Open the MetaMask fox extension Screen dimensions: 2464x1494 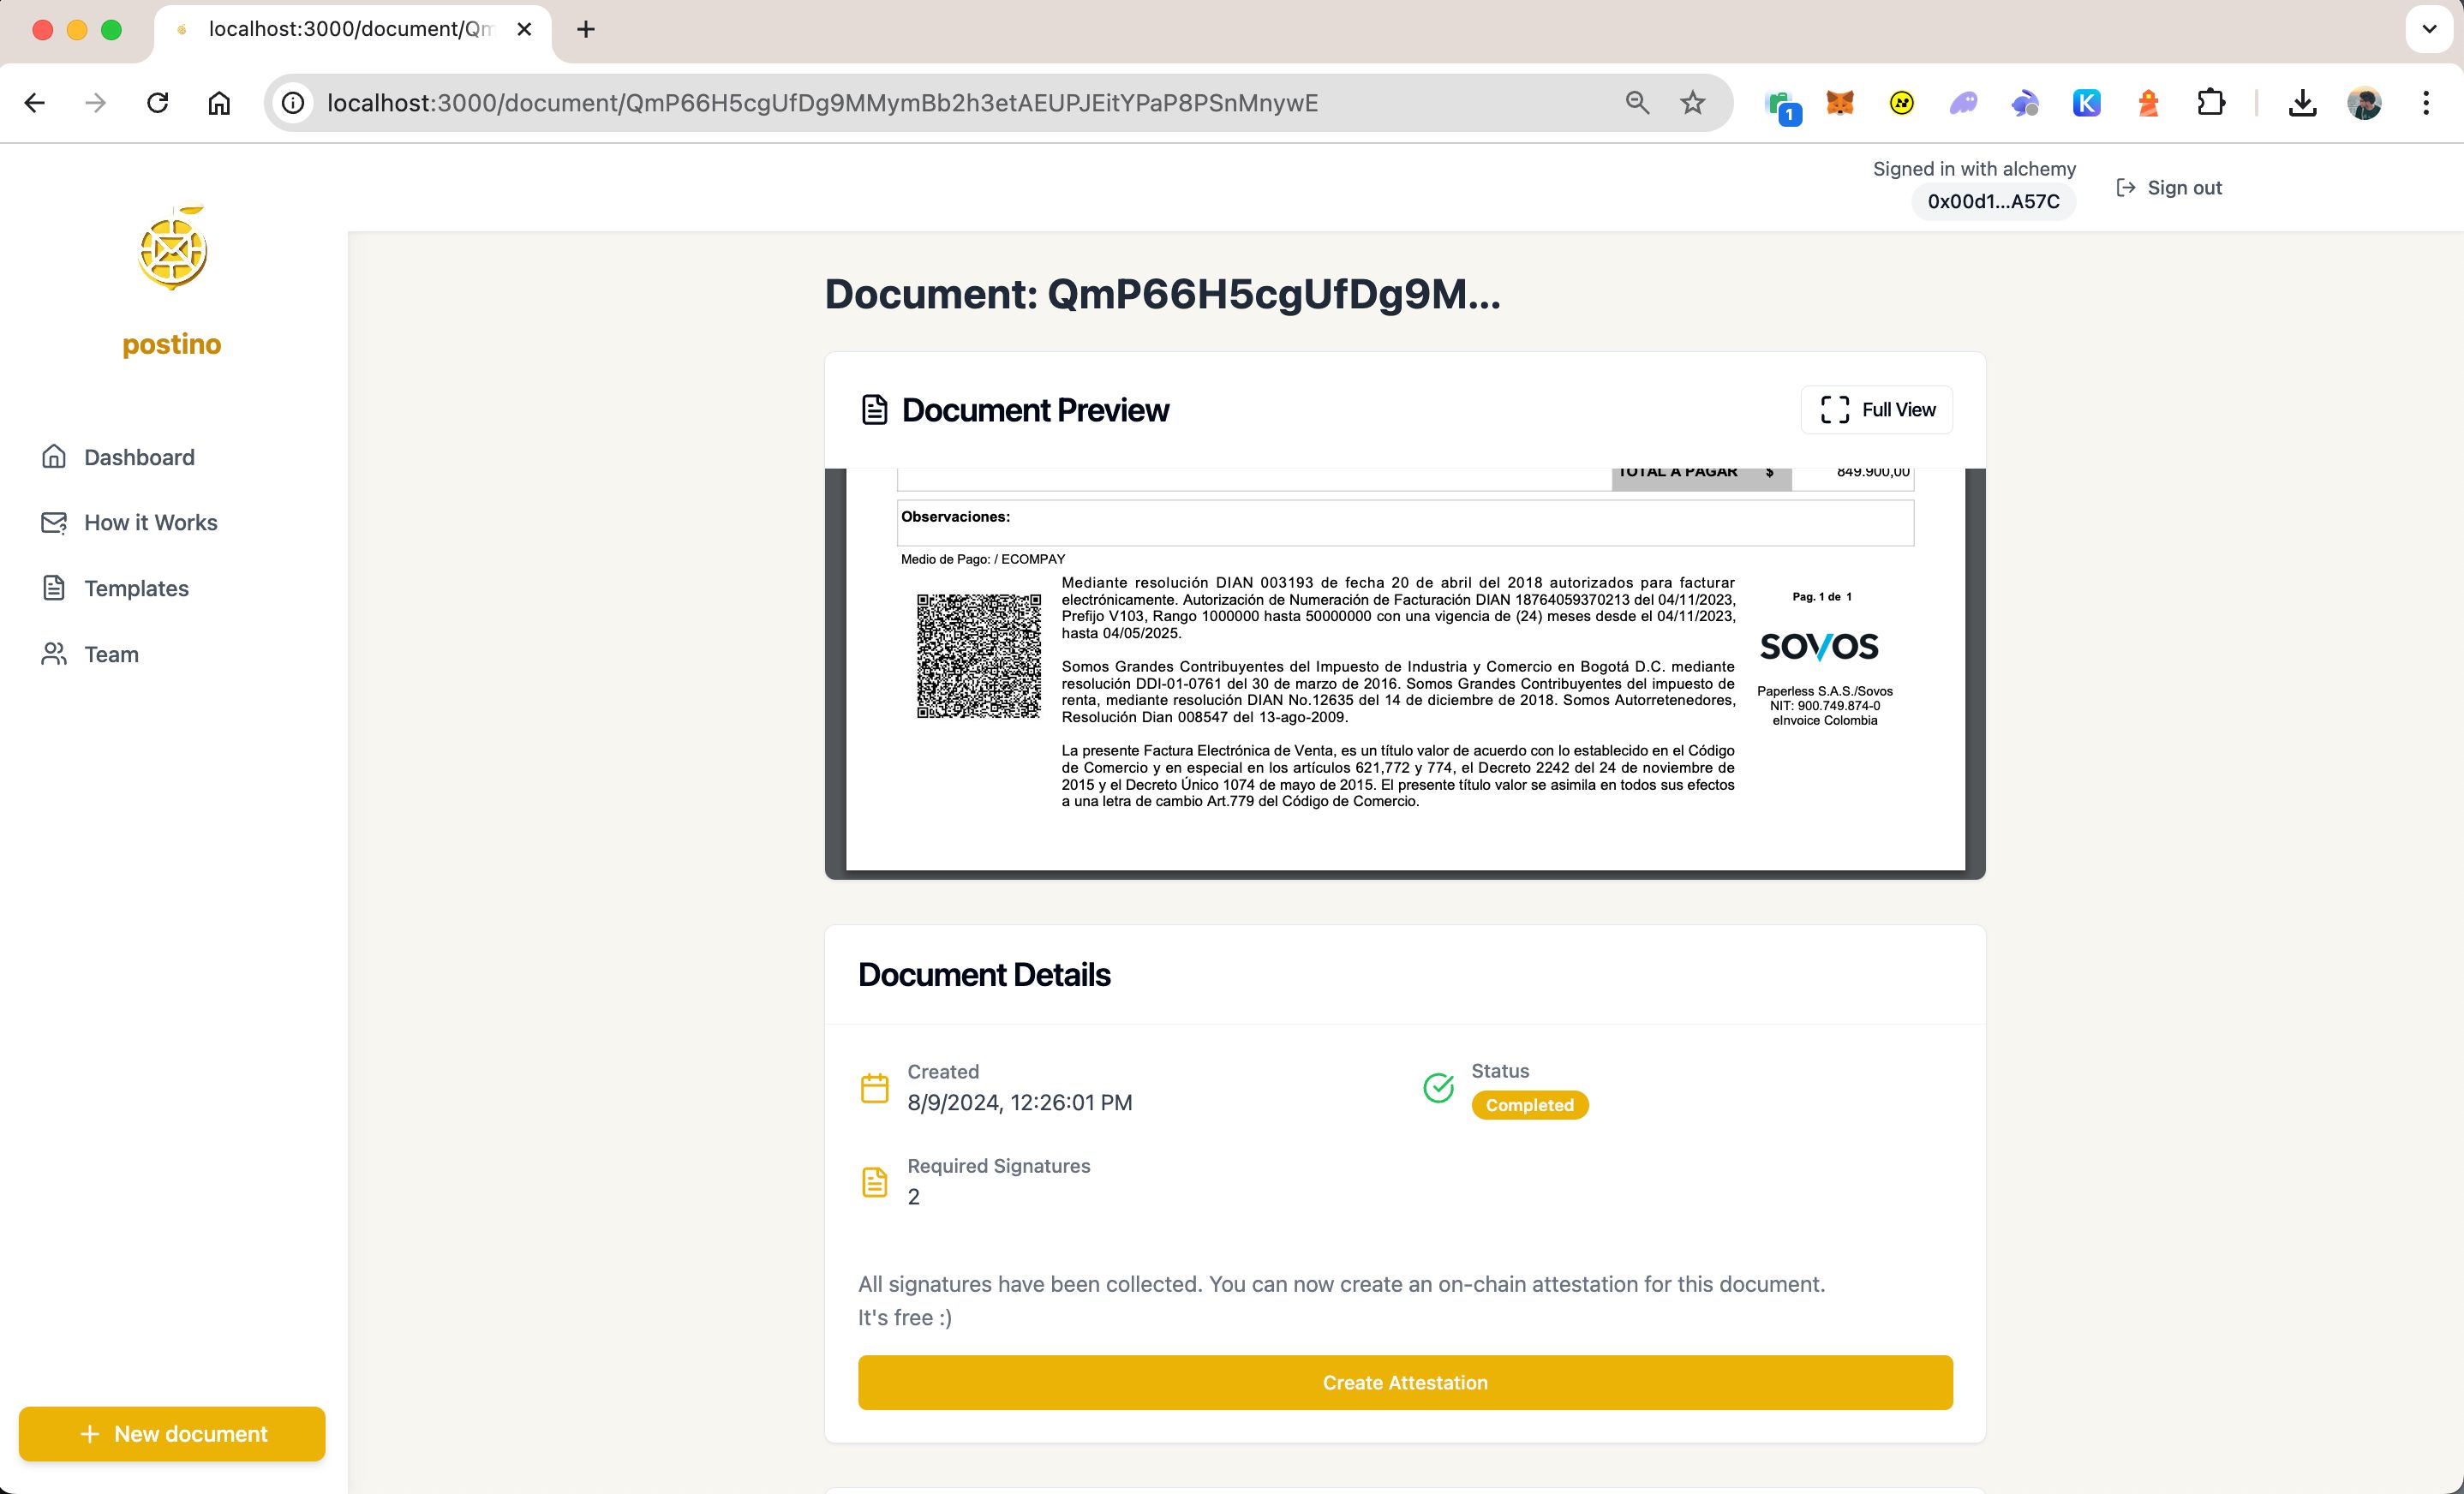[x=1840, y=103]
